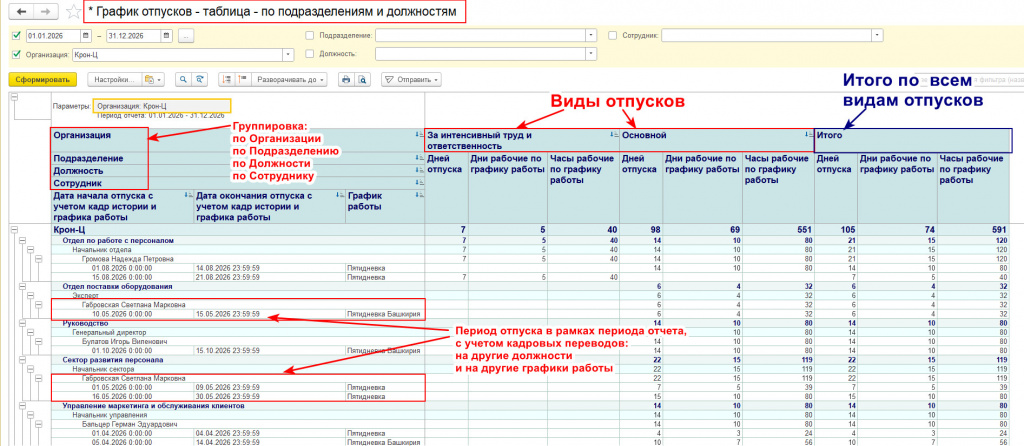Collapse the Отдел поставки оборудования group
The image size is (1024, 446).
(x=22, y=286)
